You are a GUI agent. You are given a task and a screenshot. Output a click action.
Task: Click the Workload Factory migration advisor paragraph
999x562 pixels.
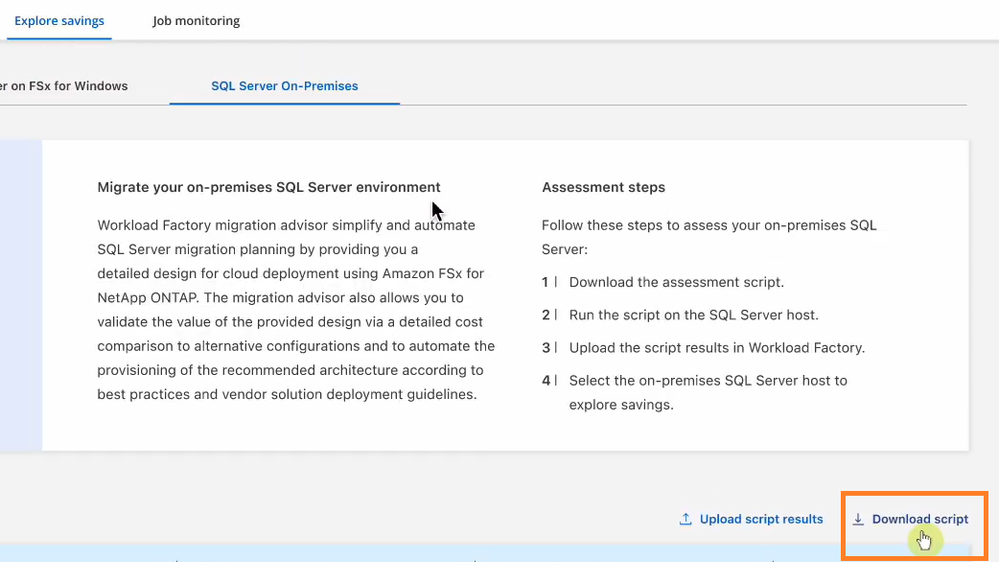[x=295, y=309]
